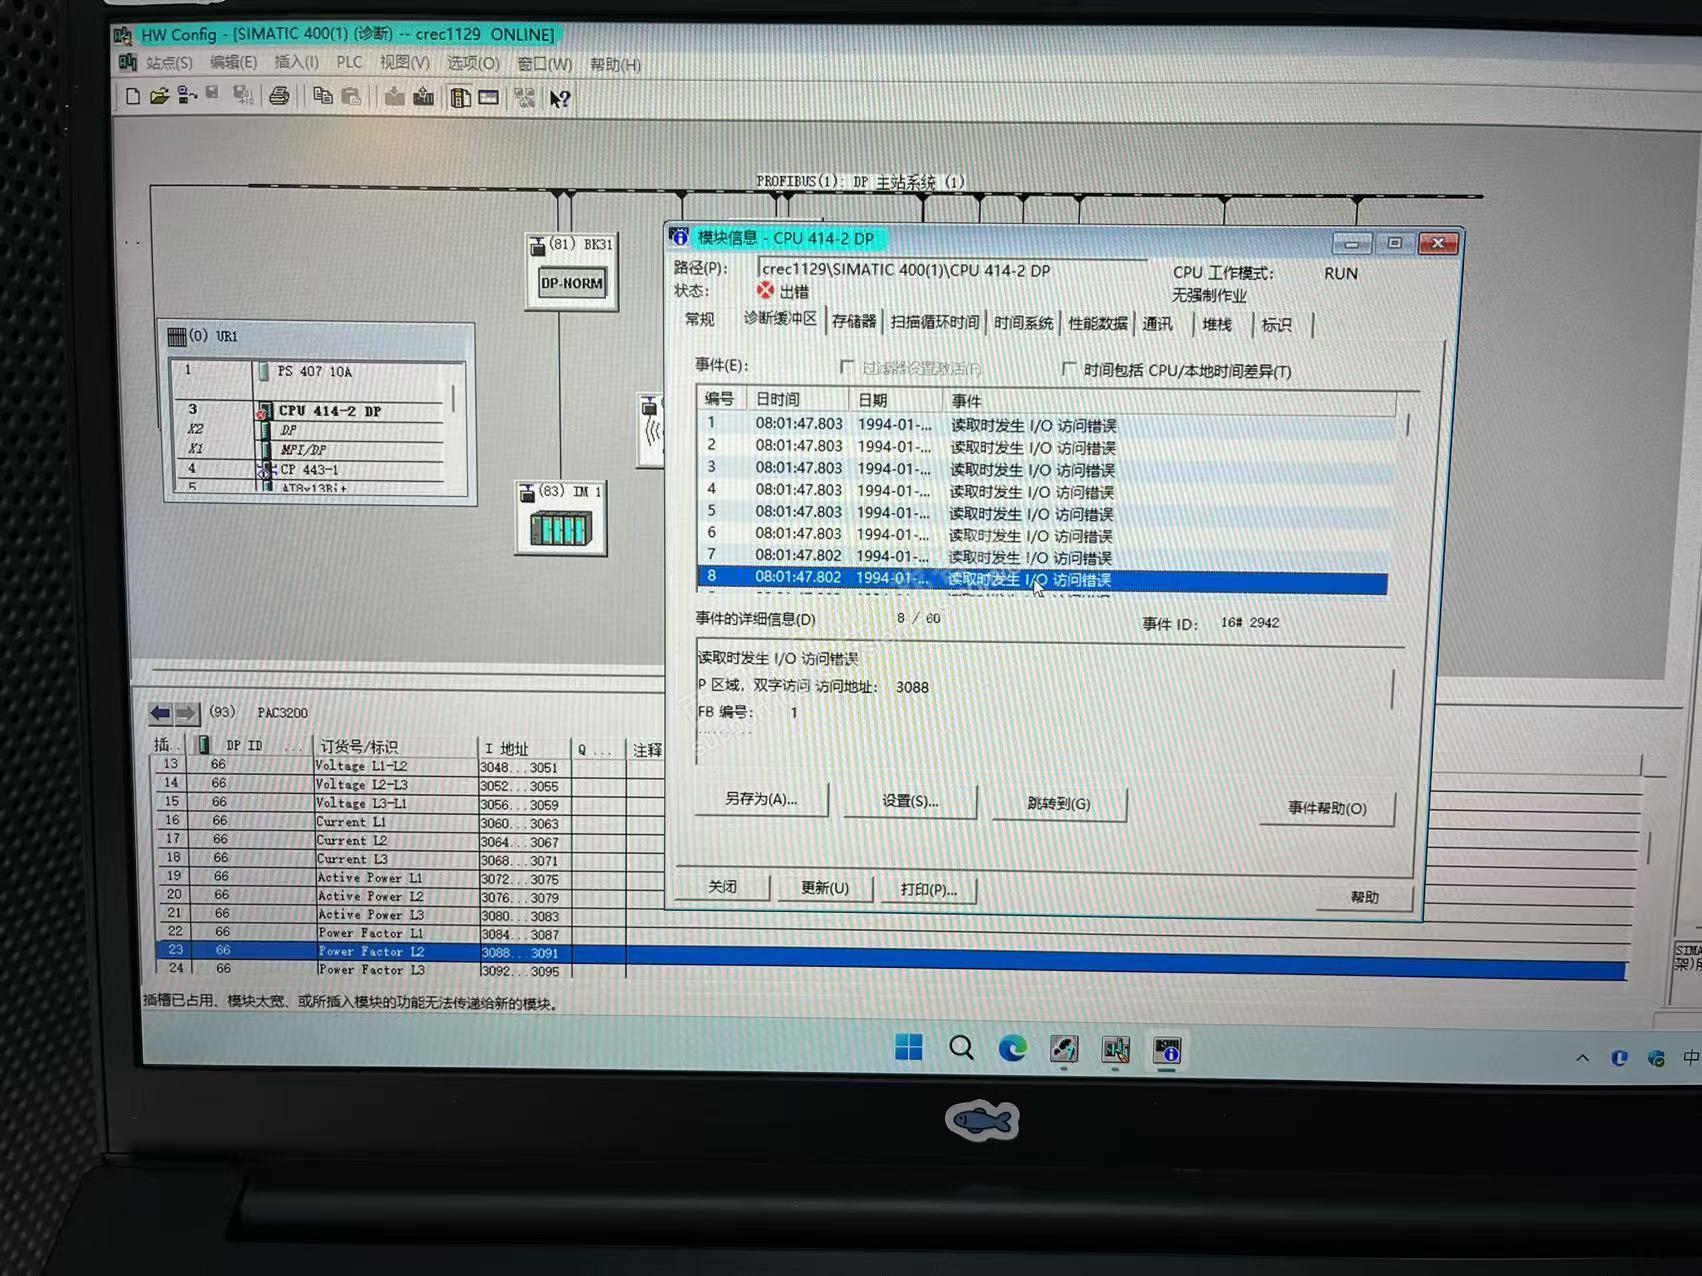Click the 关闭 button

(723, 887)
